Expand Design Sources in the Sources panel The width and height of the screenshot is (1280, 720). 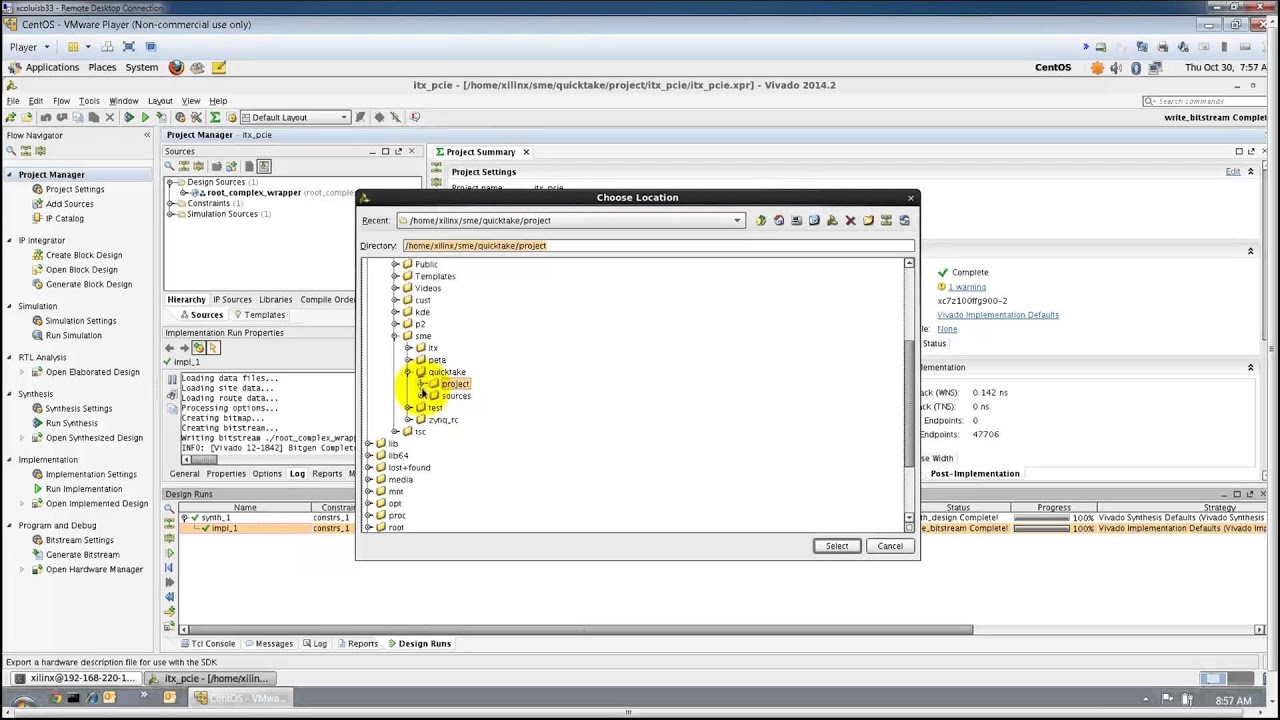point(170,182)
